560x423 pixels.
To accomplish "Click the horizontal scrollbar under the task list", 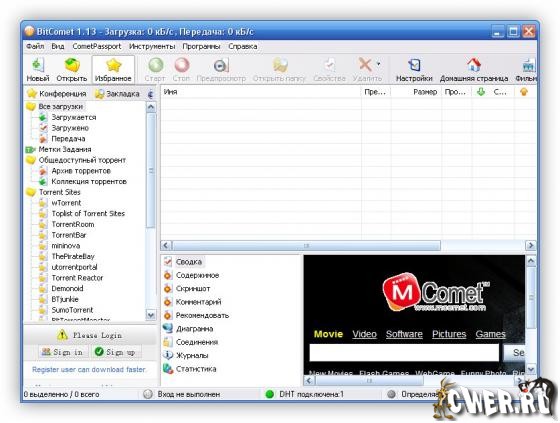I will [x=306, y=245].
